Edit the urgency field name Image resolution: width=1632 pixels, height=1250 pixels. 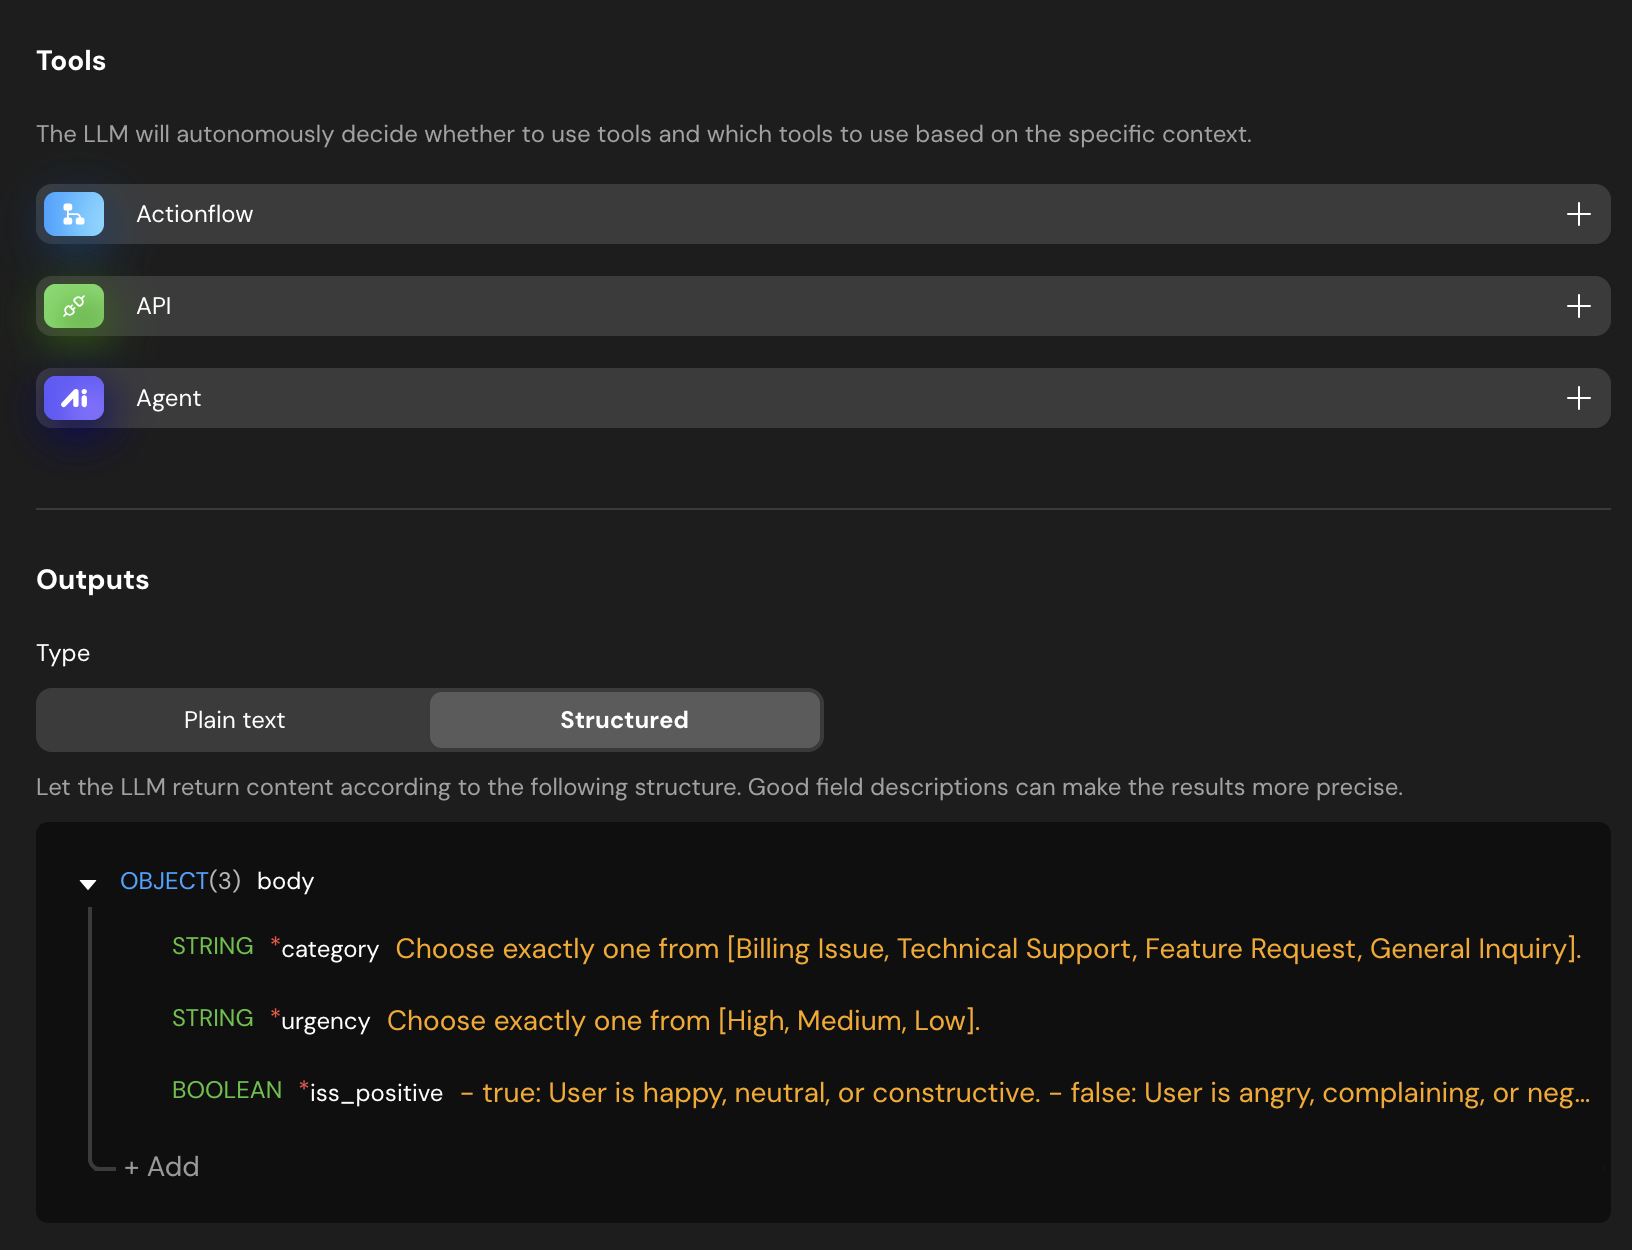[x=325, y=1021]
